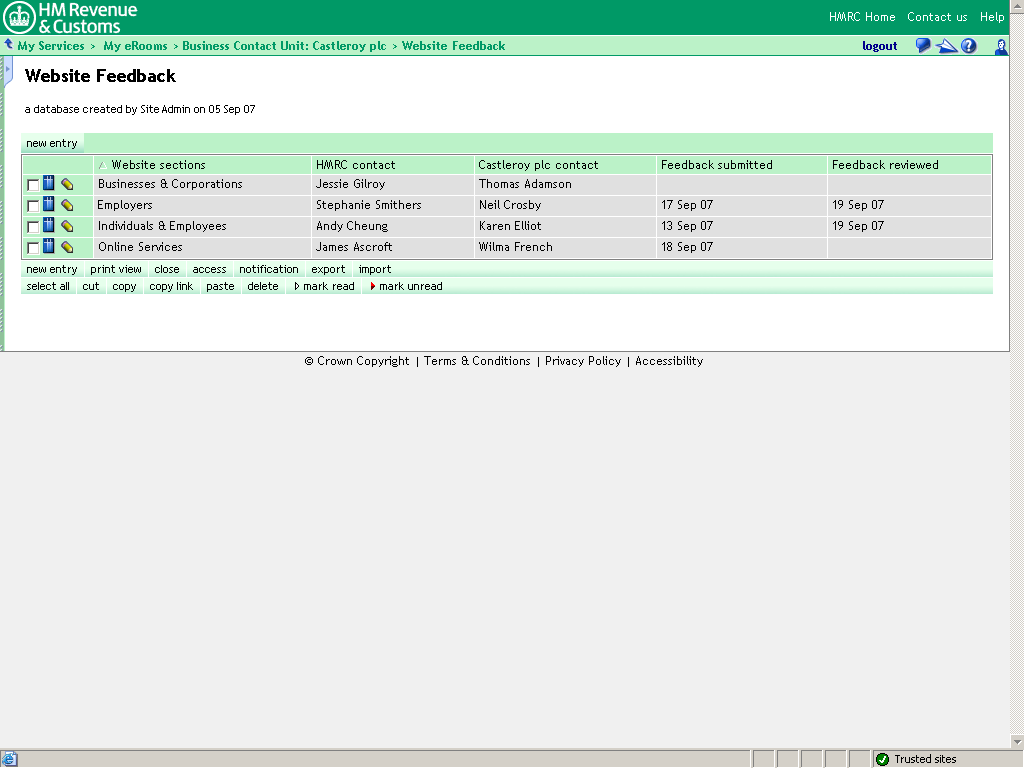The height and width of the screenshot is (768, 1024).
Task: Click export in the bottom toolbar
Action: coord(328,270)
